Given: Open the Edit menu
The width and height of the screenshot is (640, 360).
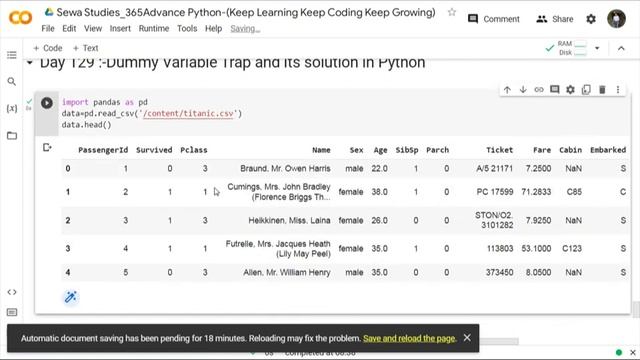Looking at the screenshot, I should coord(69,29).
